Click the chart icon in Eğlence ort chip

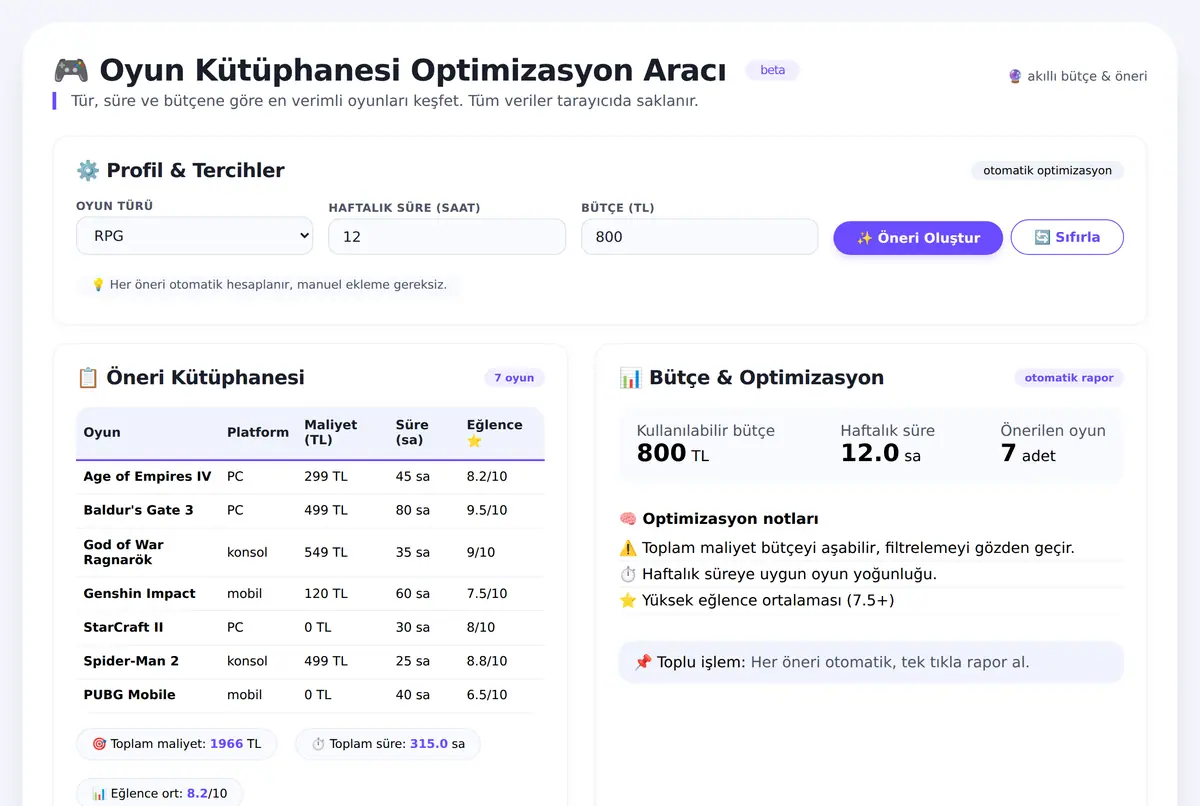click(99, 793)
